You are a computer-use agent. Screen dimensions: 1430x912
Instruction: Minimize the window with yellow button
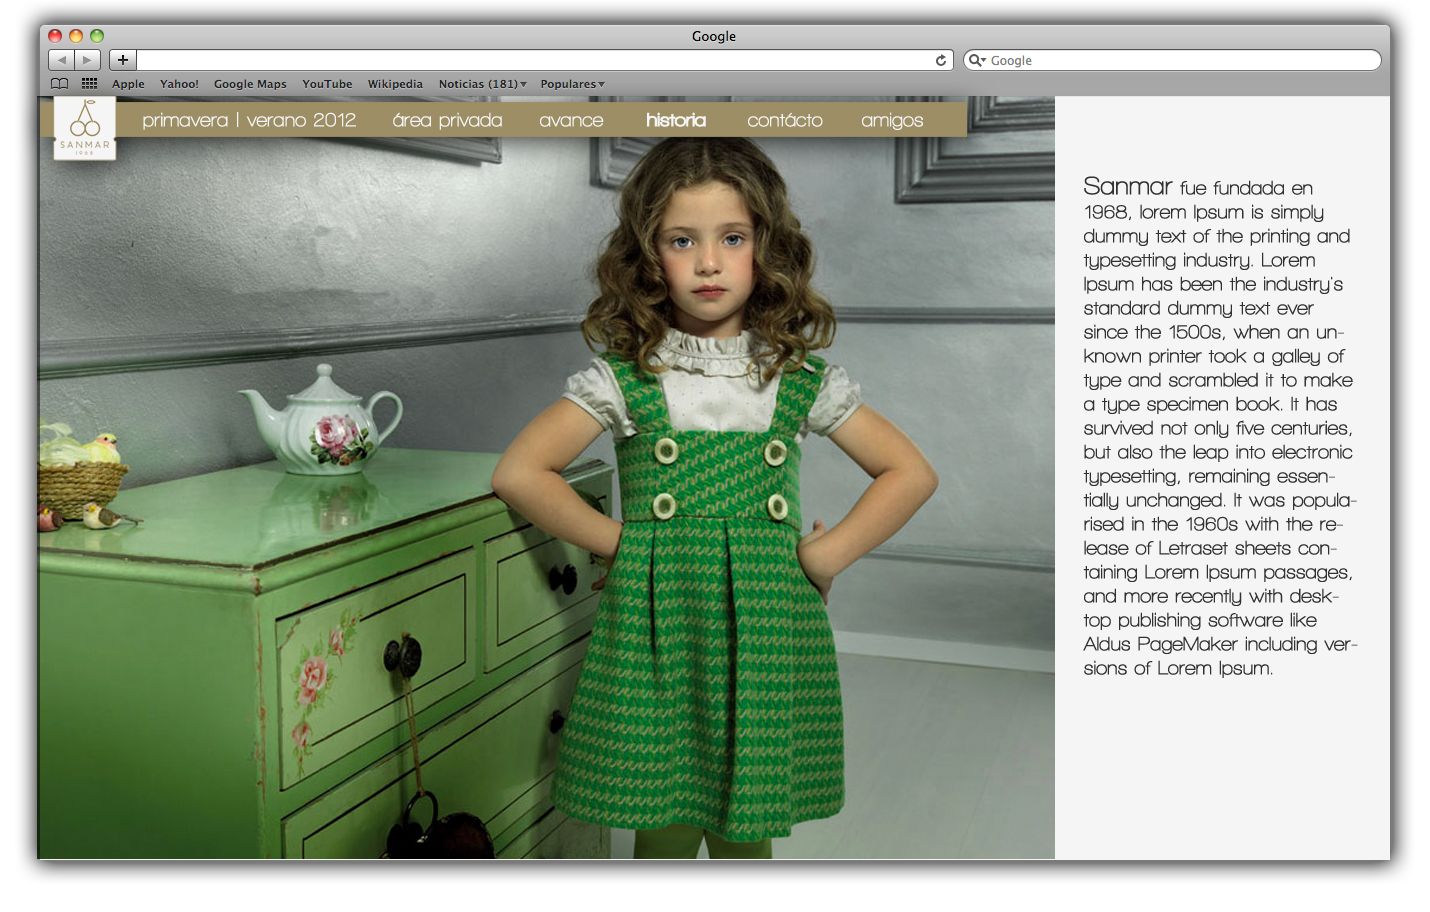[76, 36]
